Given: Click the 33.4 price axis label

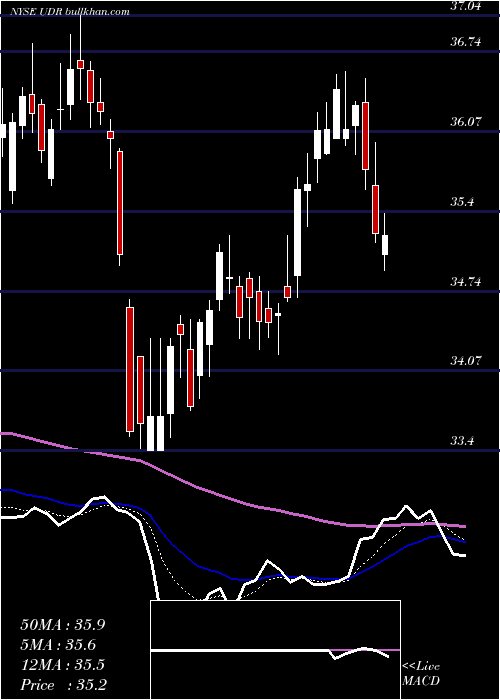Looking at the screenshot, I should 462,441.
